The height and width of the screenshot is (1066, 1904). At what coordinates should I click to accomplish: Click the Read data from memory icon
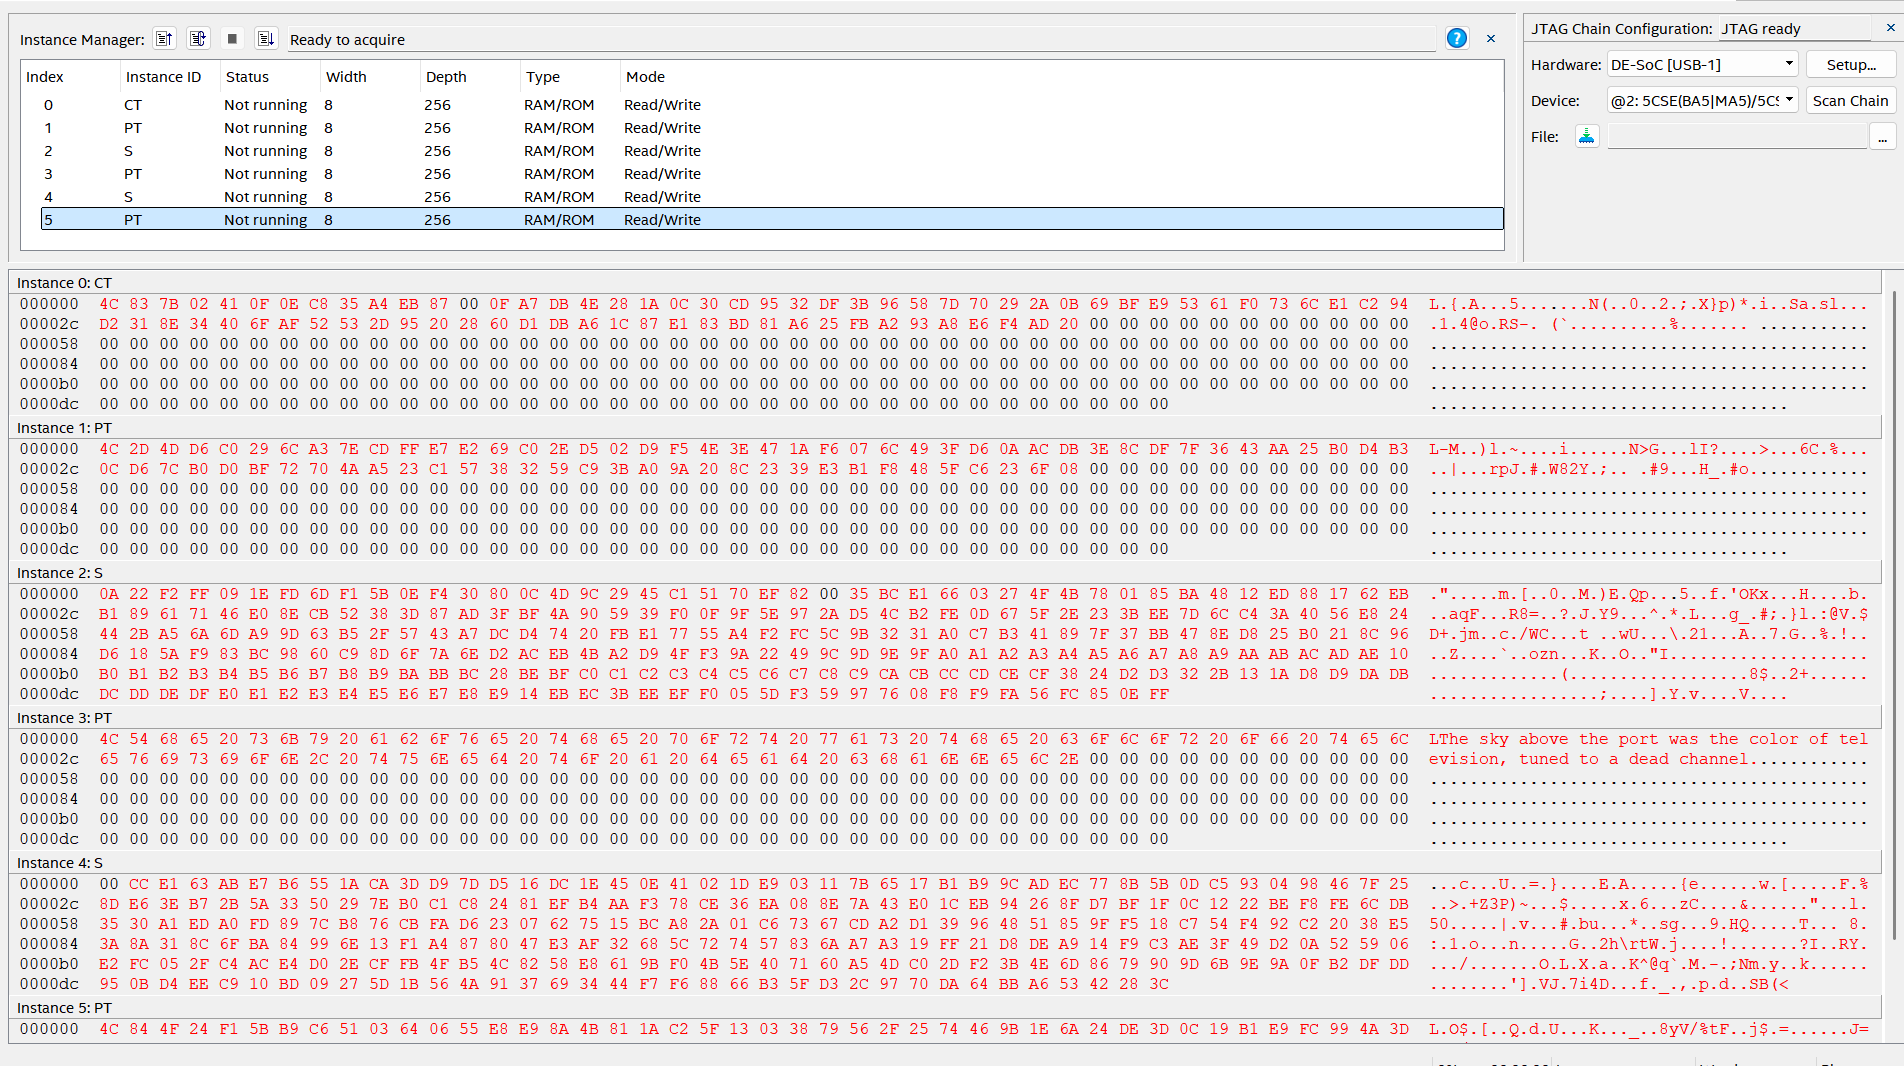click(x=164, y=38)
